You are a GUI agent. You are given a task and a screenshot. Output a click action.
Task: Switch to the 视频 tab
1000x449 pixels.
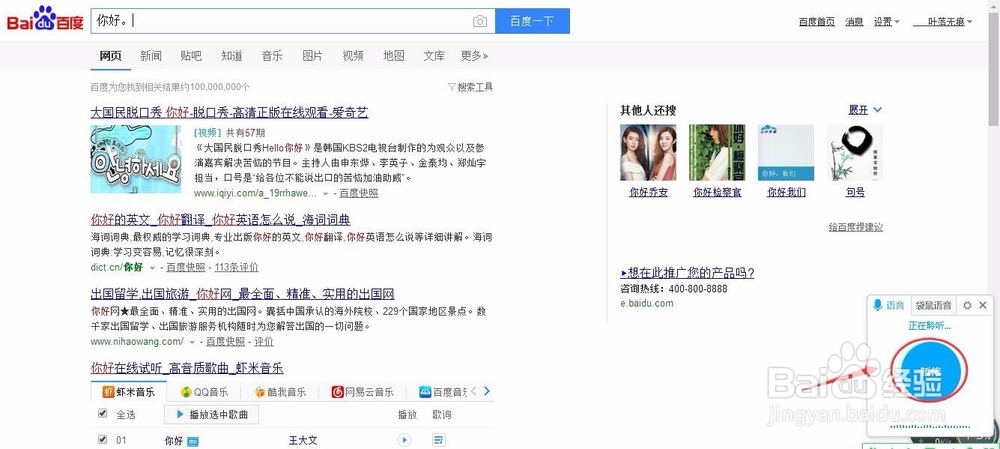tap(353, 56)
